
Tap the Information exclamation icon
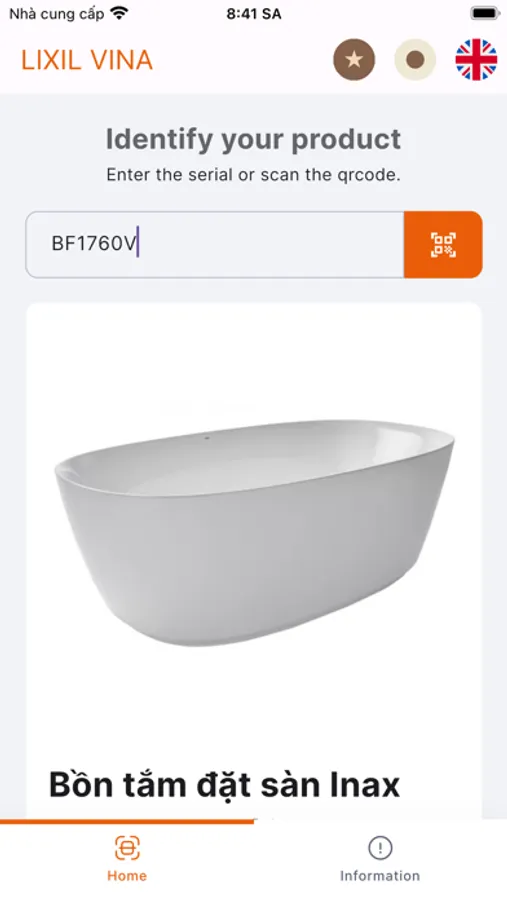[x=380, y=848]
